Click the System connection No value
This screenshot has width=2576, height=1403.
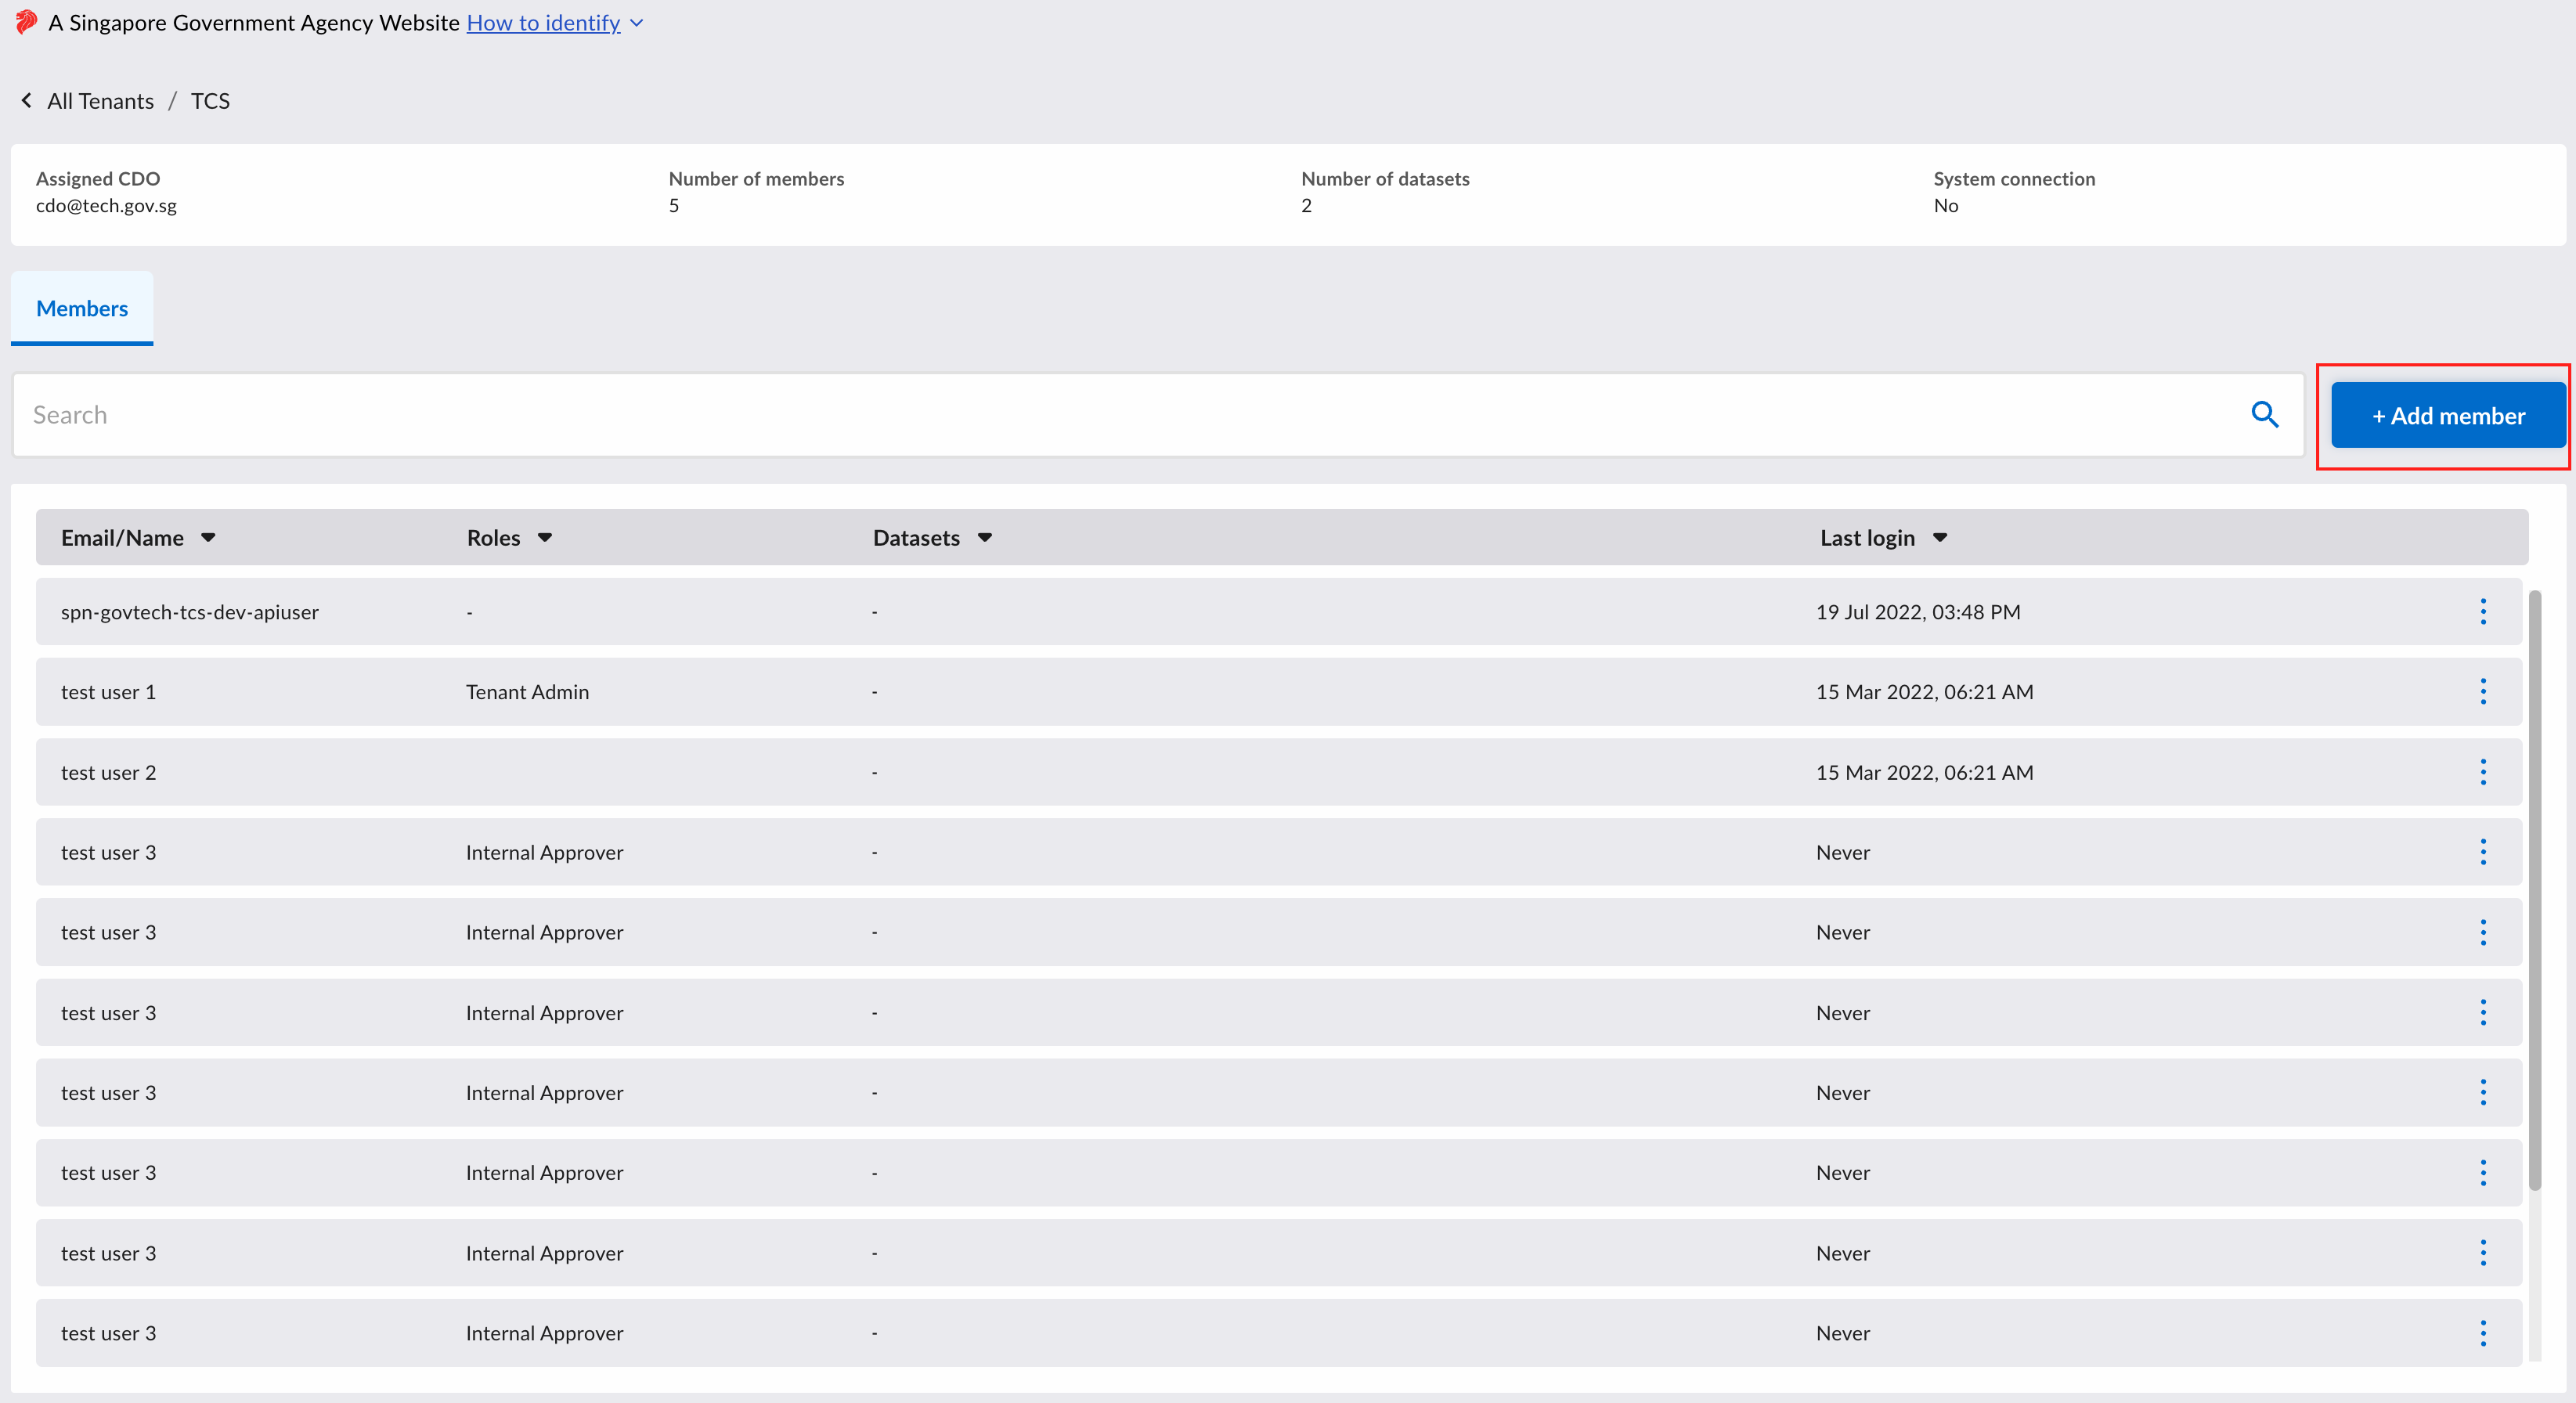click(1945, 205)
